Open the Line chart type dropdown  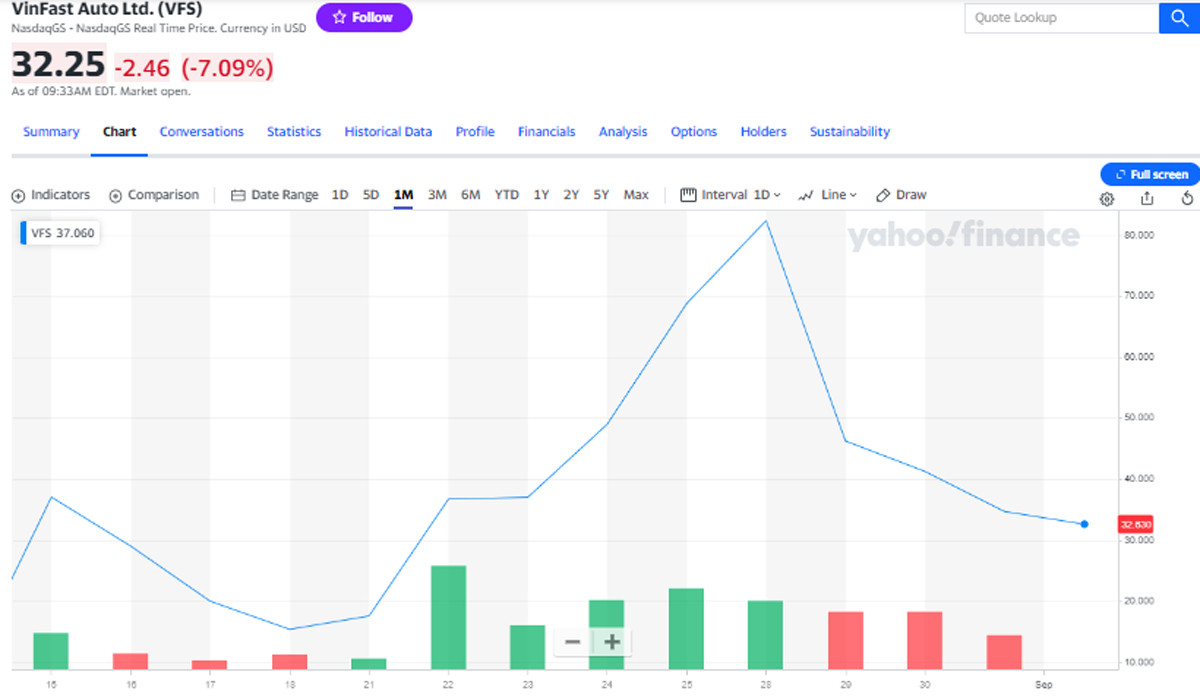(x=828, y=195)
